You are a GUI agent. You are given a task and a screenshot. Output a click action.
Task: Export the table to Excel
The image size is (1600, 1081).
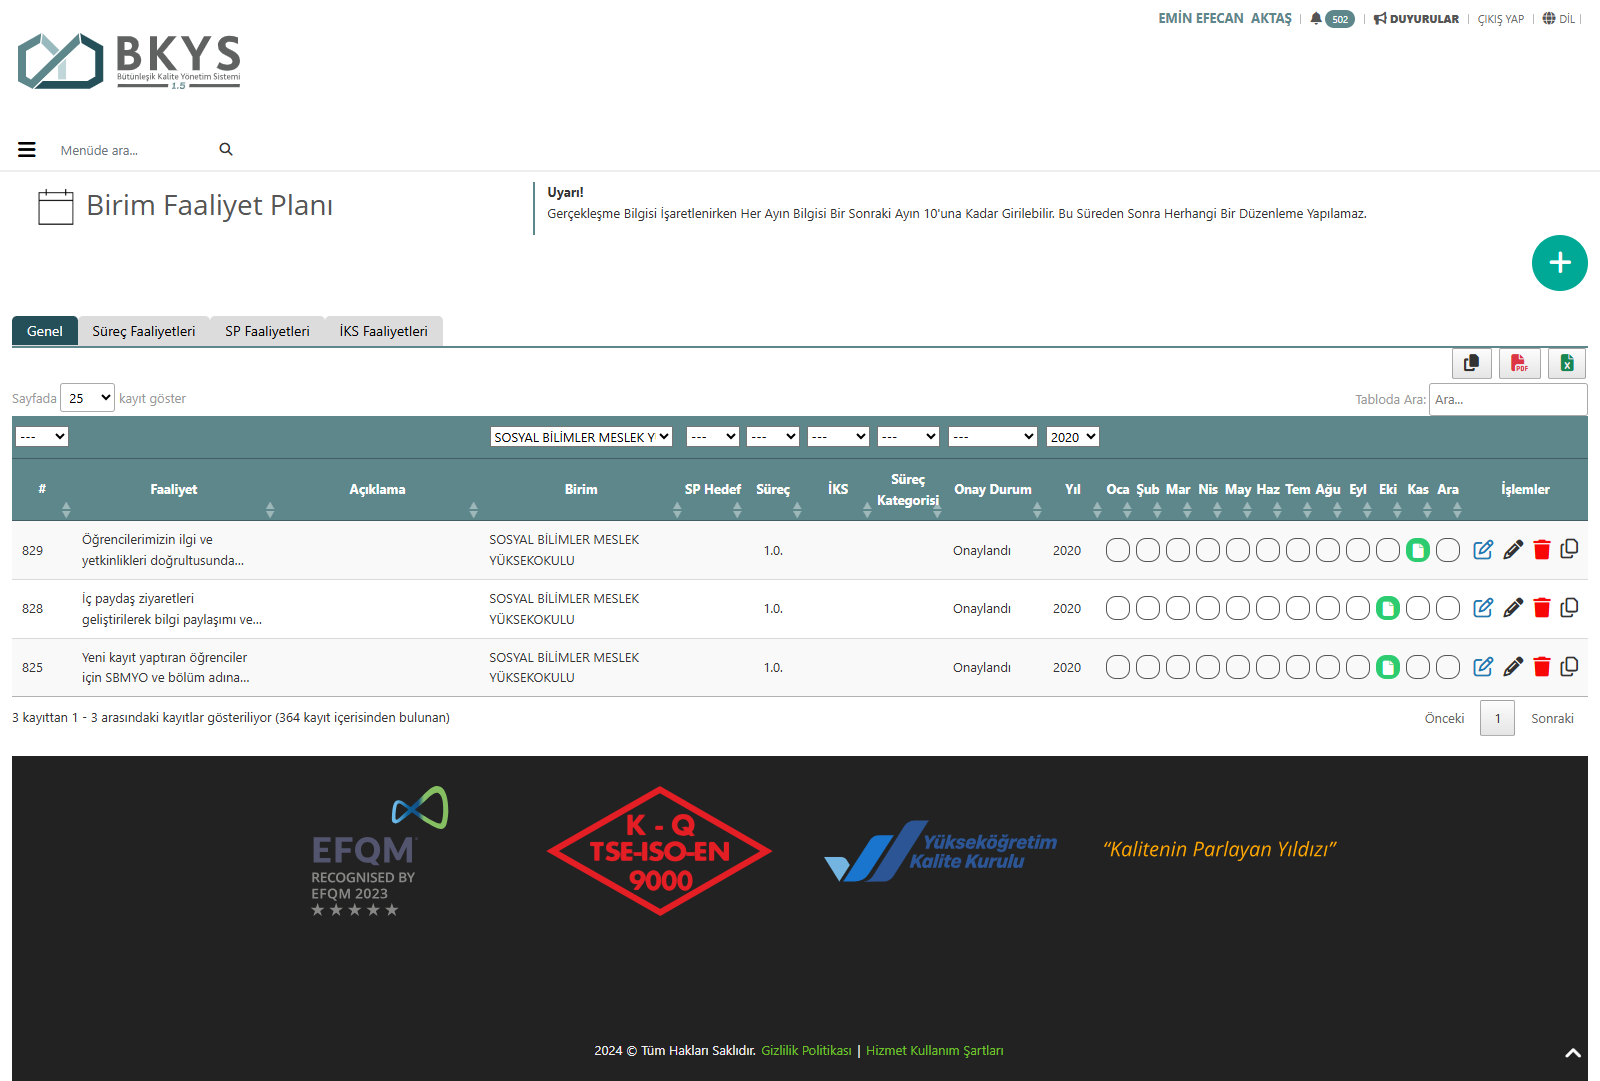(x=1567, y=363)
